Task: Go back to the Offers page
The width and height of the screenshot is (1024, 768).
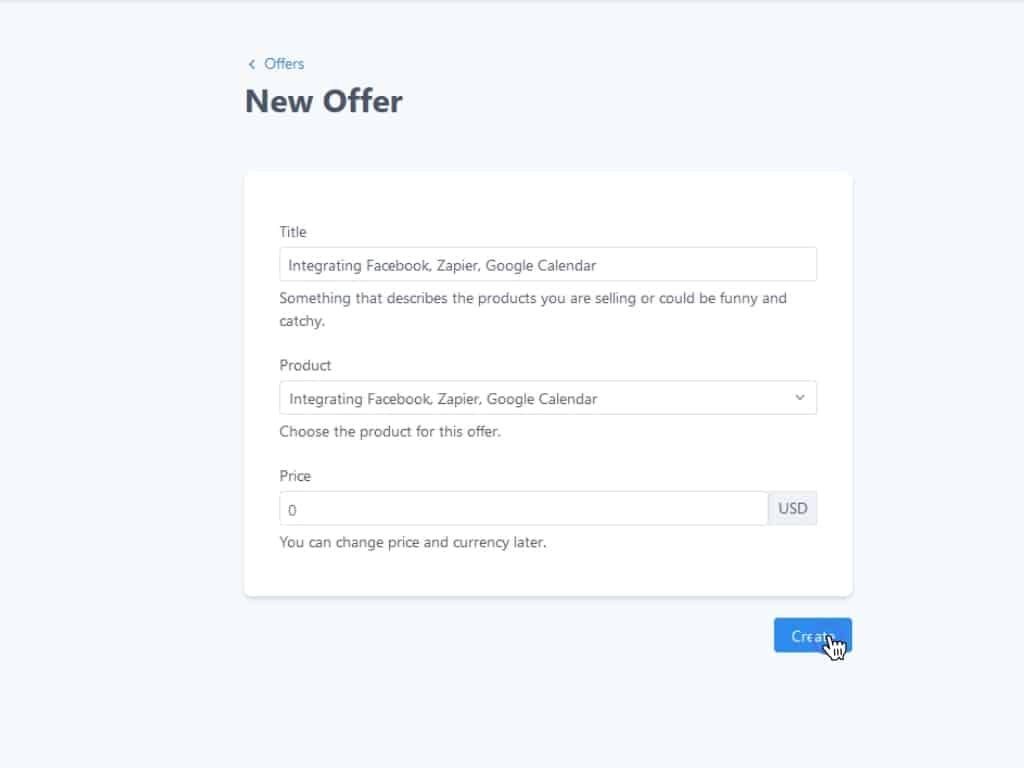Action: point(284,64)
